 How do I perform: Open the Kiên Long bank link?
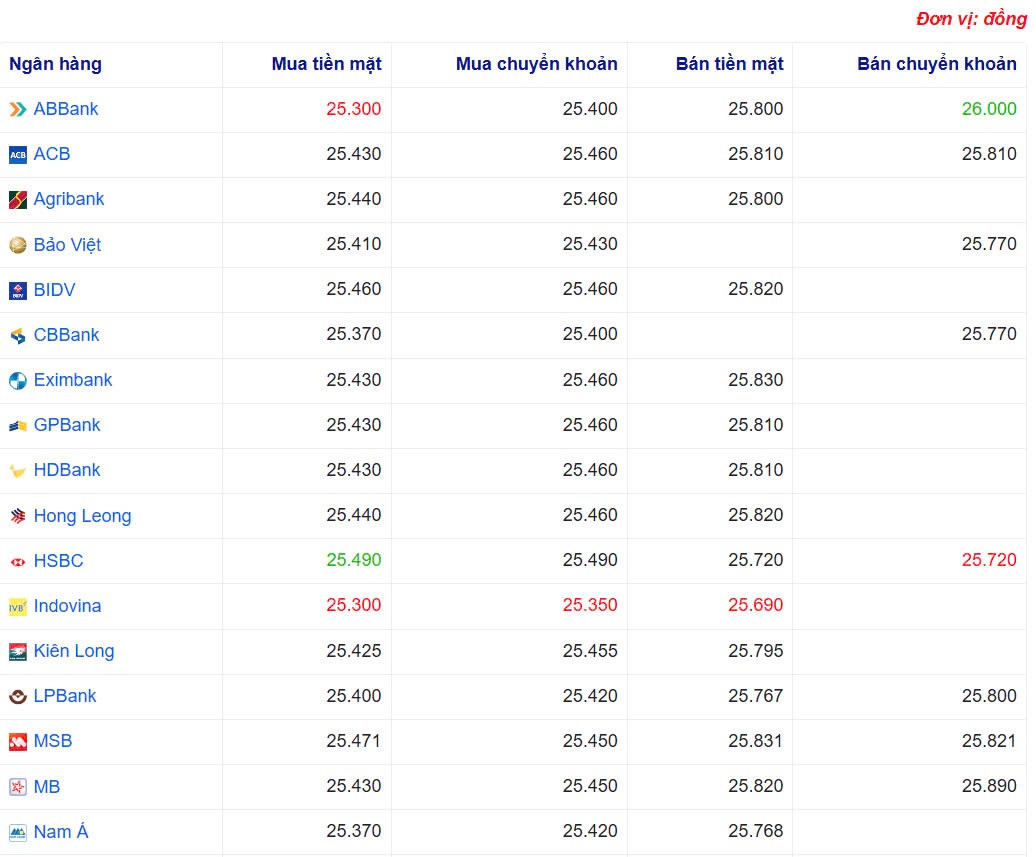74,651
